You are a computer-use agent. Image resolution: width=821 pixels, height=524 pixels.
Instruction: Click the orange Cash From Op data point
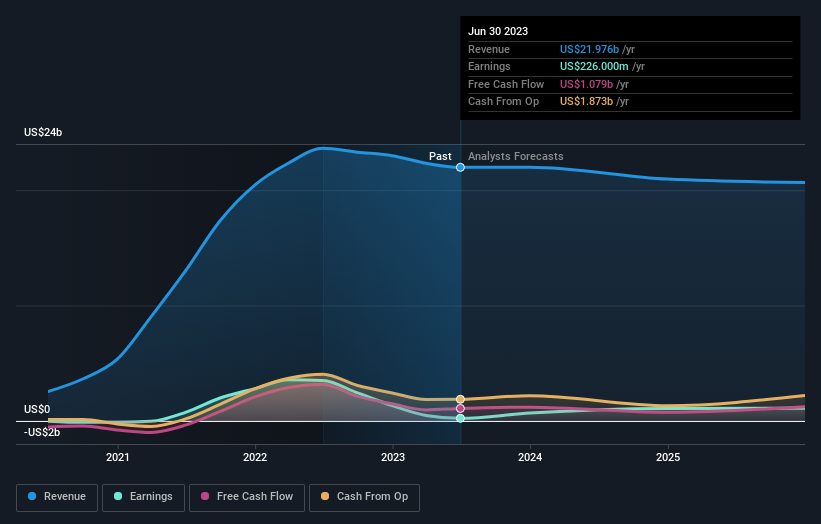coord(460,399)
